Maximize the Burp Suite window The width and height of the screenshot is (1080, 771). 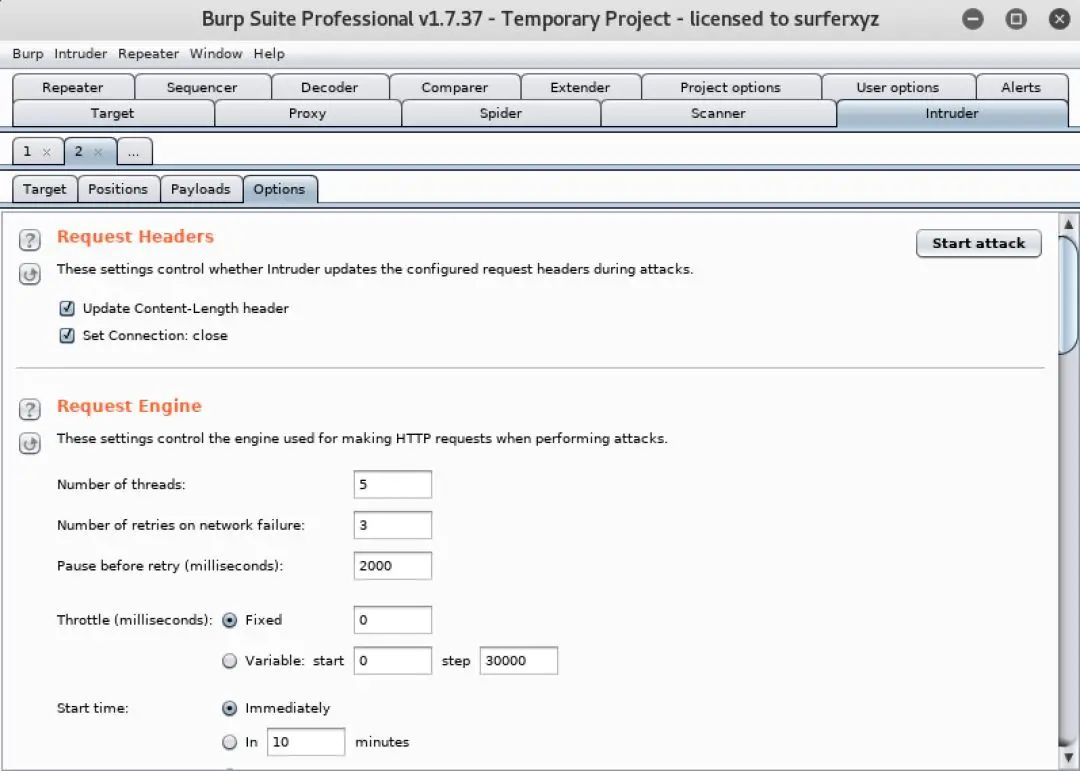pyautogui.click(x=1016, y=19)
